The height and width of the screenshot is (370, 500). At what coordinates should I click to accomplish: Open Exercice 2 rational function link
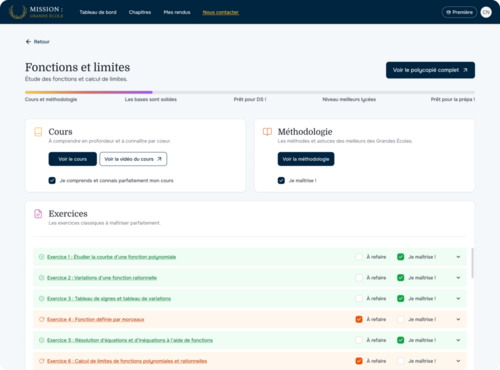[102, 278]
